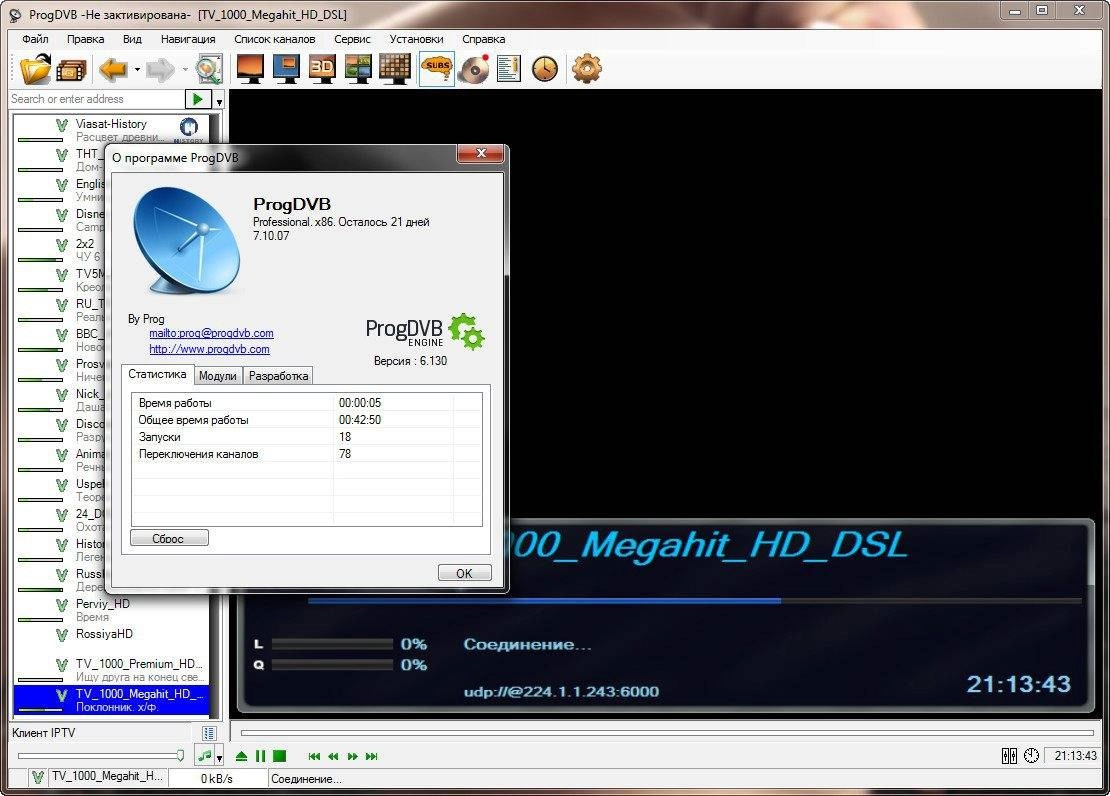The image size is (1110, 796).
Task: Toggle the 3D mode monitor icon
Action: pos(322,69)
